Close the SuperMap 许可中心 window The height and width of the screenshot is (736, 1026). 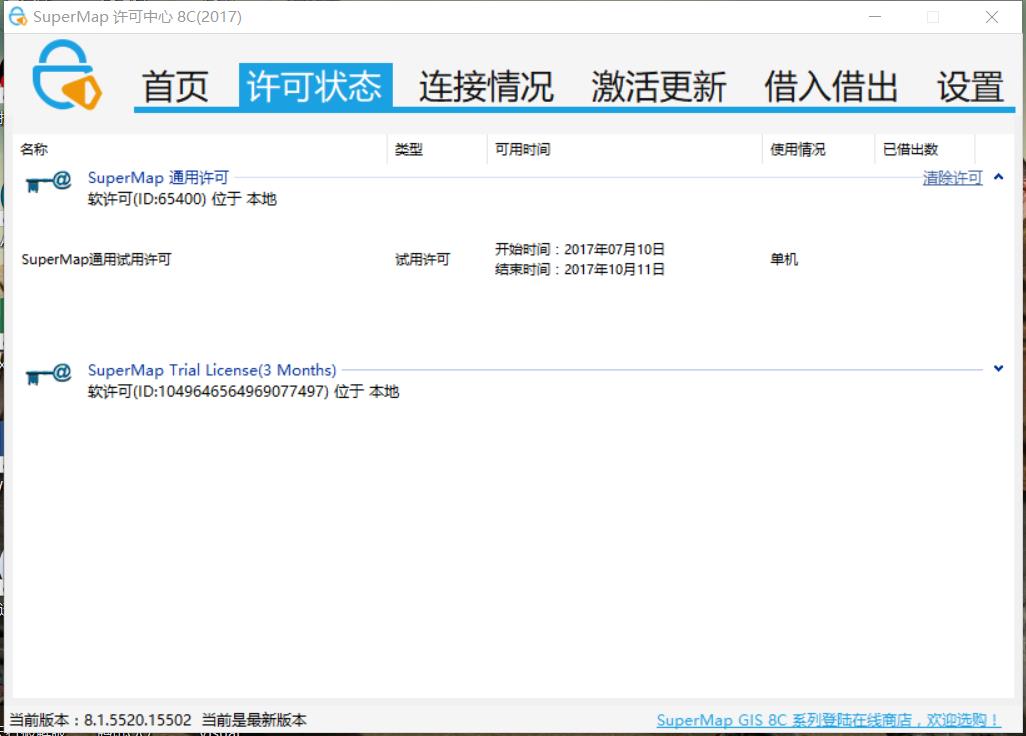click(992, 16)
